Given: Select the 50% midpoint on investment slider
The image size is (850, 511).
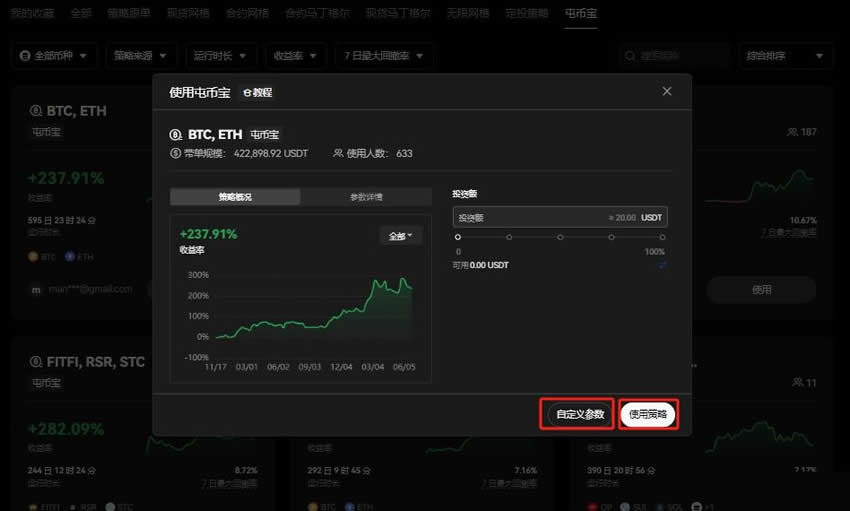Looking at the screenshot, I should [560, 238].
